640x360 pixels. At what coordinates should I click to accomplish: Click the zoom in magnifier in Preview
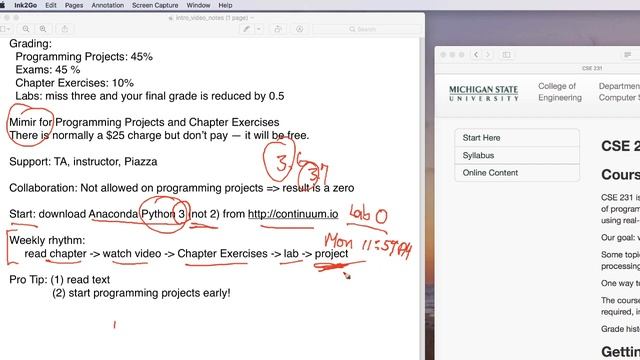click(x=43, y=29)
